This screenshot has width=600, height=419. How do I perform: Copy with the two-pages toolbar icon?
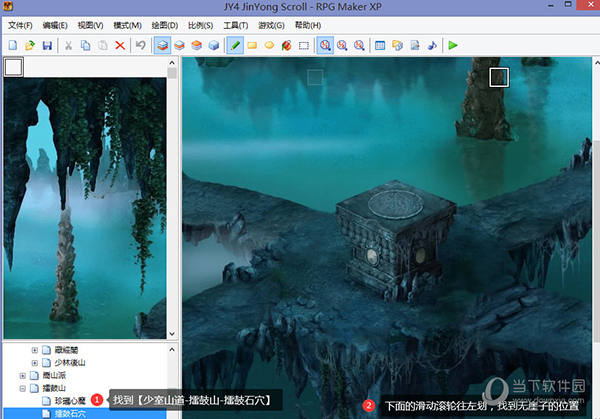pyautogui.click(x=86, y=46)
